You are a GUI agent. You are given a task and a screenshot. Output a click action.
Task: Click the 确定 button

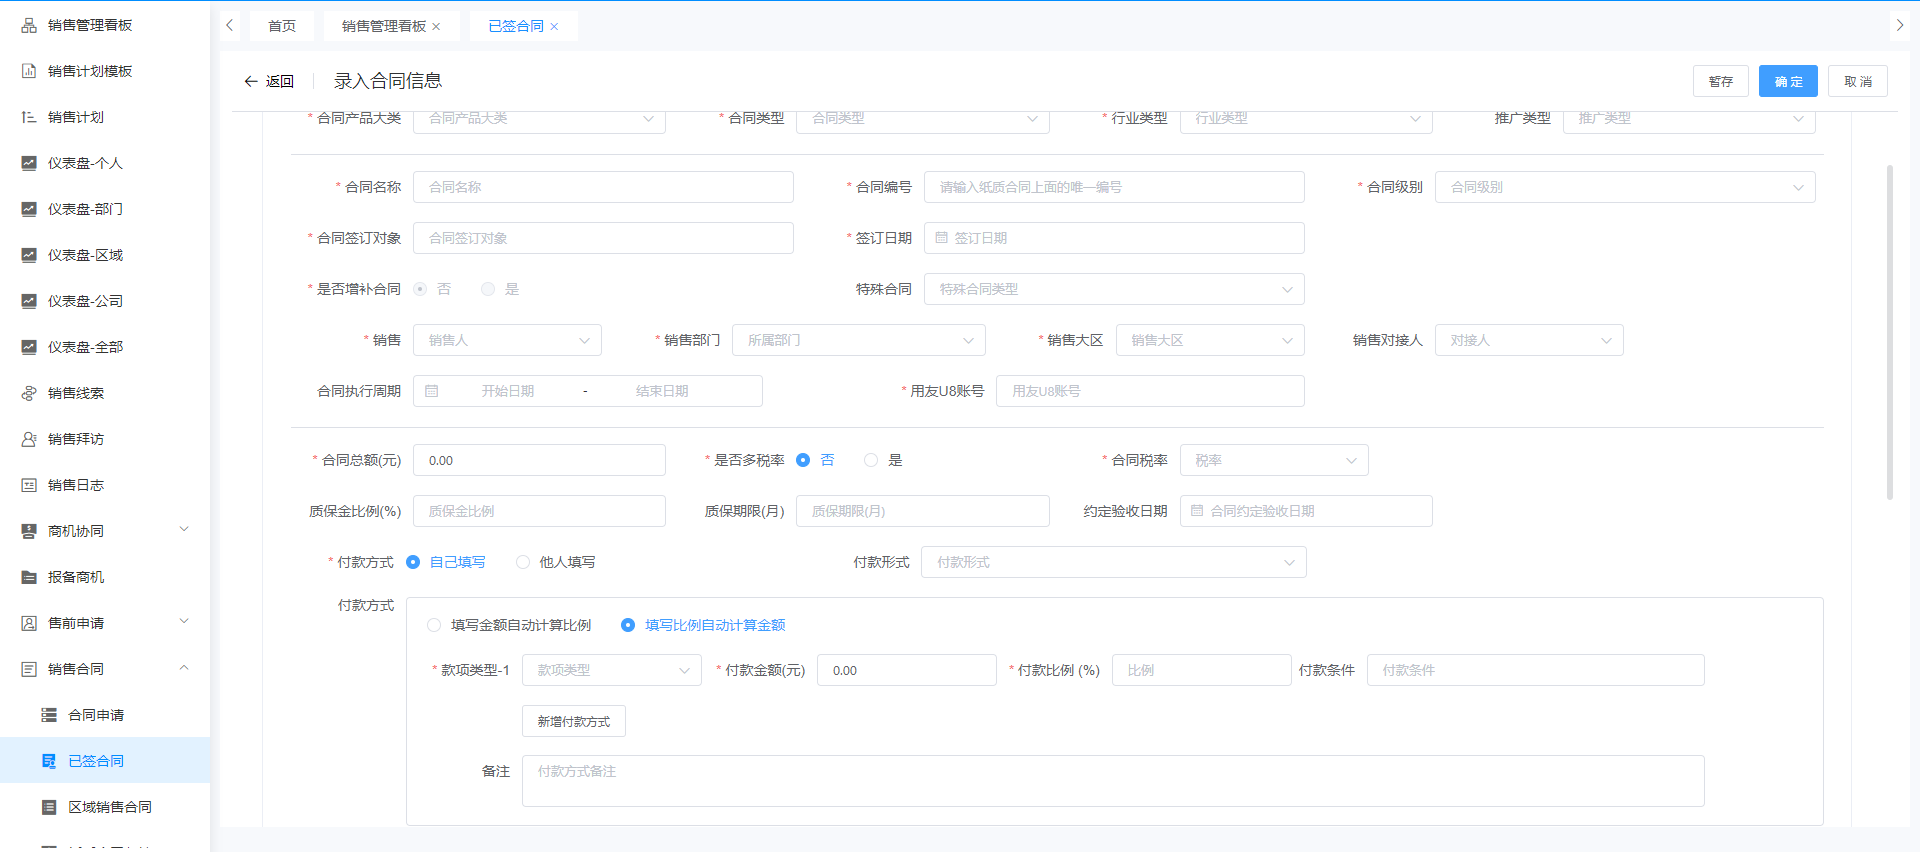point(1787,81)
